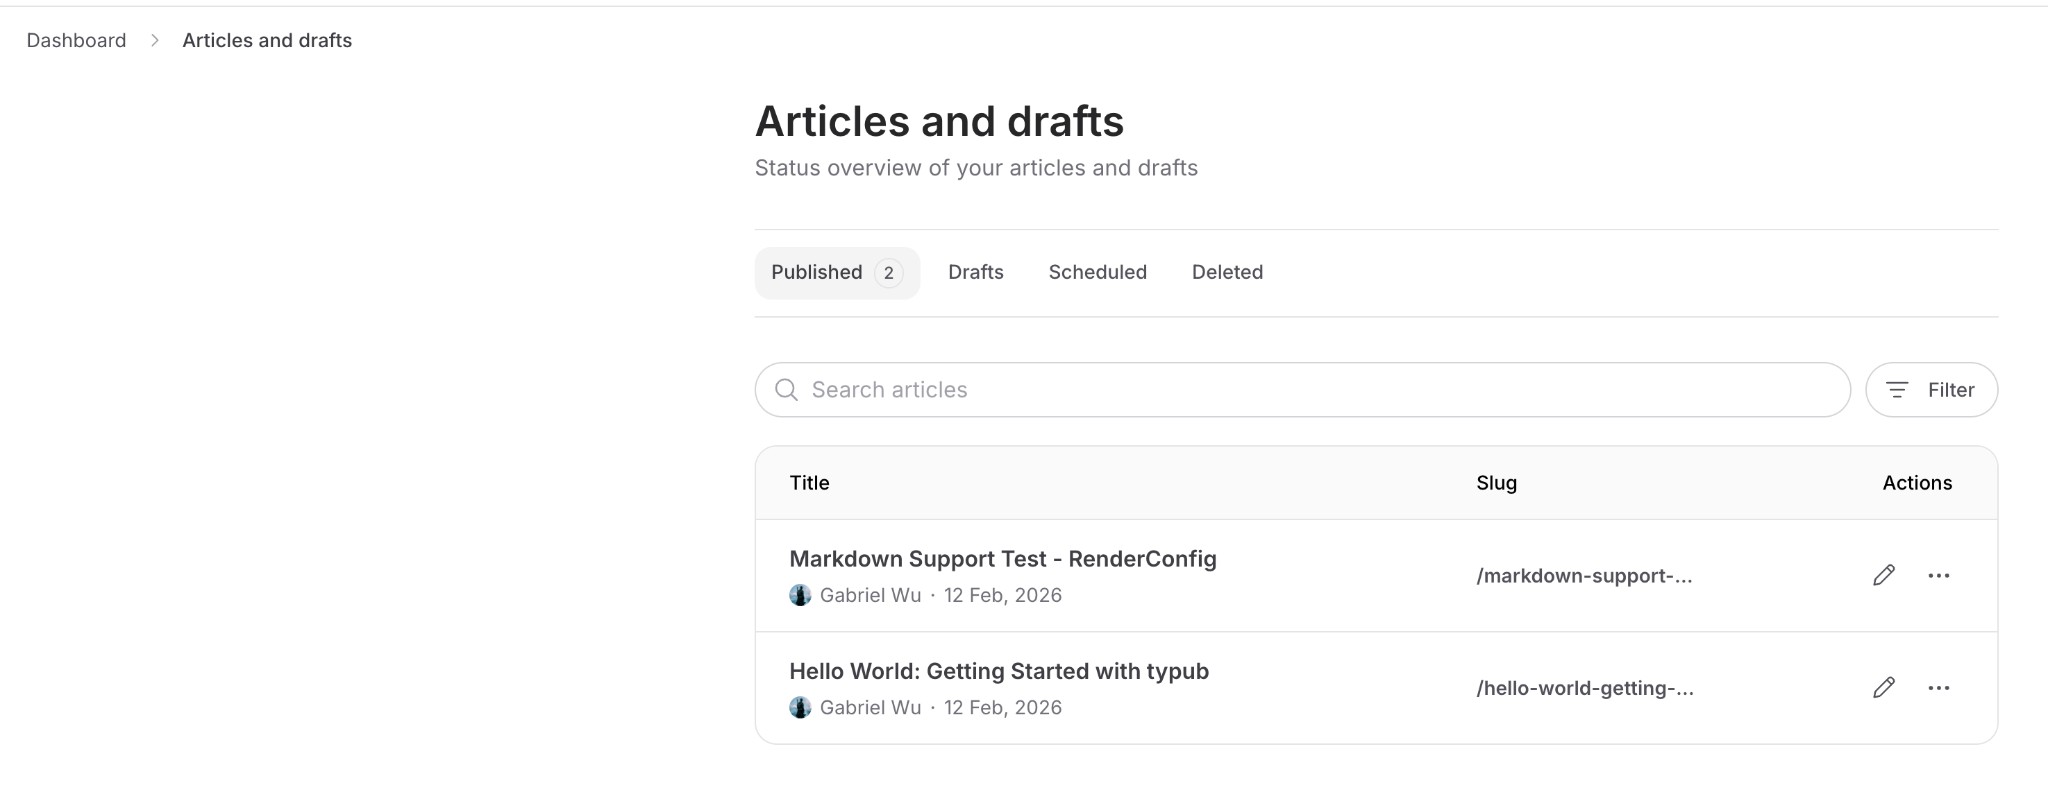
Task: Open the three-dot menu for Hello World article
Action: coord(1938,687)
